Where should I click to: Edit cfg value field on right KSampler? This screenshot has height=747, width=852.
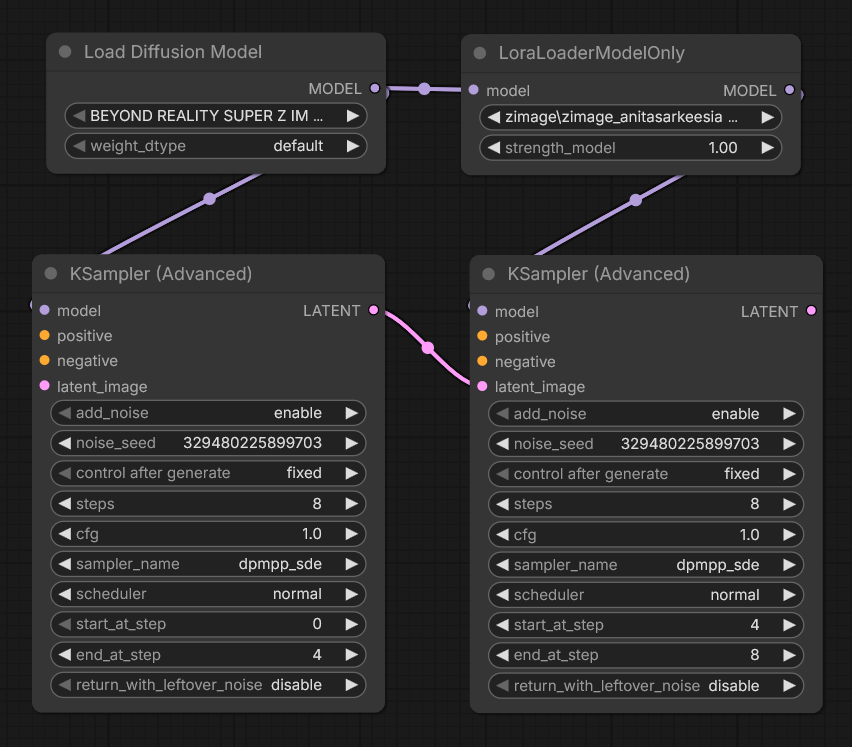[x=646, y=535]
